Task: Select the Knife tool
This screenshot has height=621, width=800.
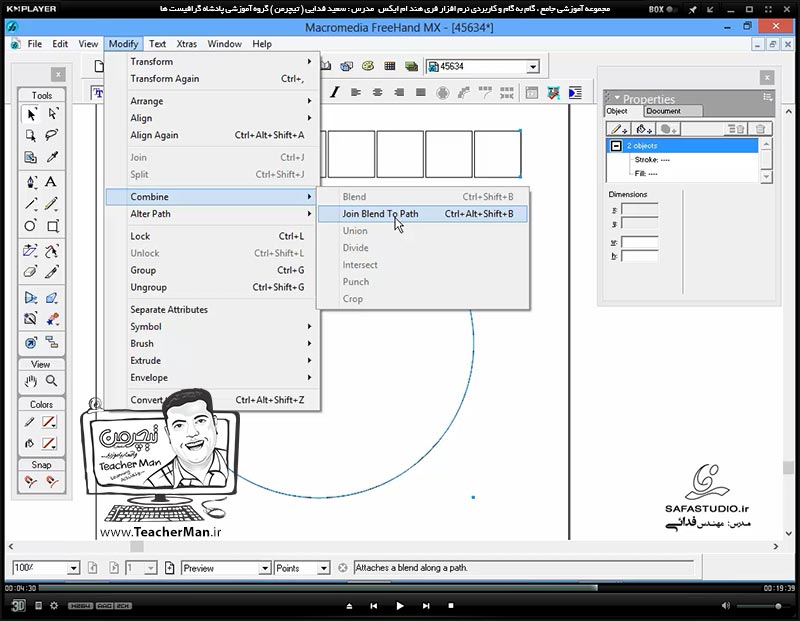Action: tap(52, 272)
